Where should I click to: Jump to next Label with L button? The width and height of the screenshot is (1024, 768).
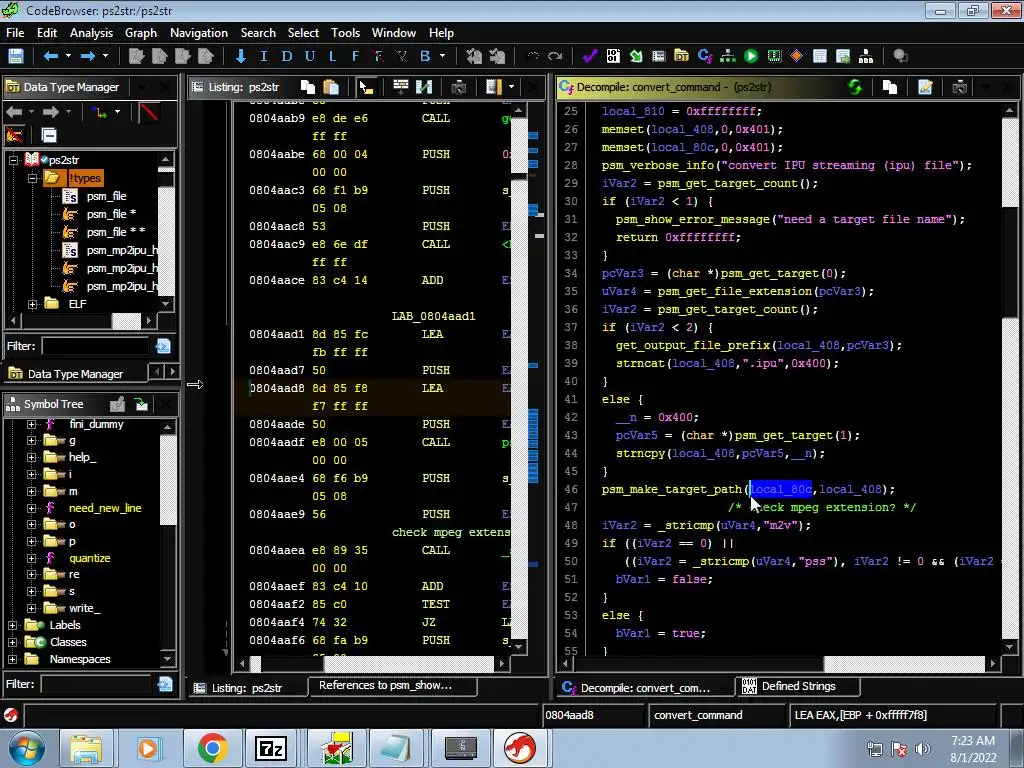click(x=332, y=56)
